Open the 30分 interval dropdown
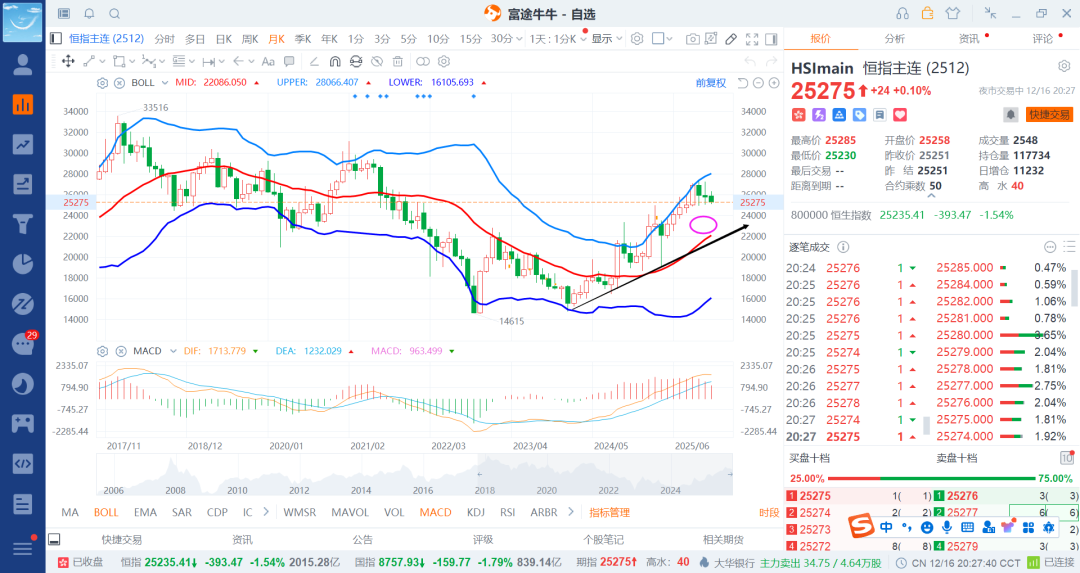This screenshot has width=1080, height=573. [x=505, y=39]
